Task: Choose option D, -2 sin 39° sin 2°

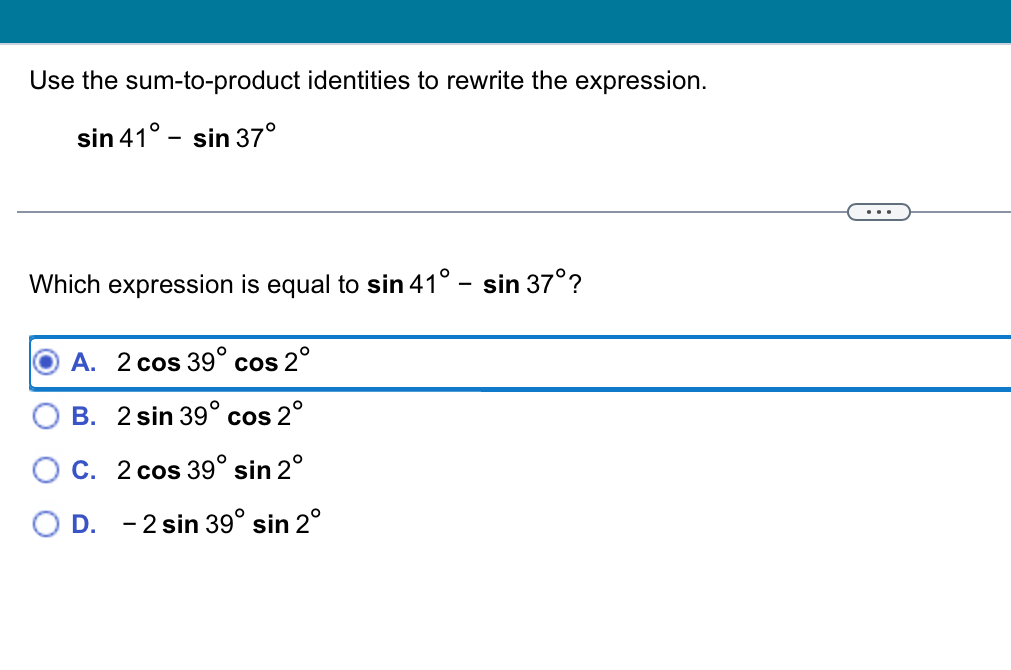Action: [220, 523]
